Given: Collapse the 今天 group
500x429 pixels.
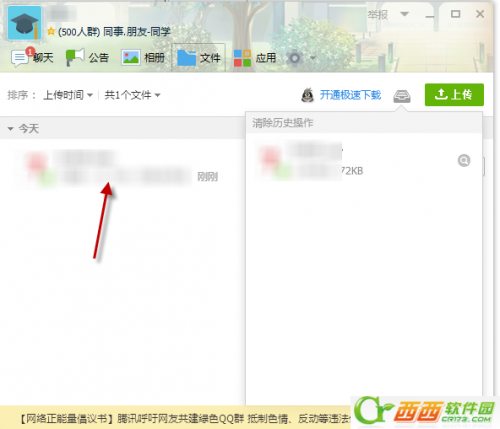Looking at the screenshot, I should tap(10, 128).
